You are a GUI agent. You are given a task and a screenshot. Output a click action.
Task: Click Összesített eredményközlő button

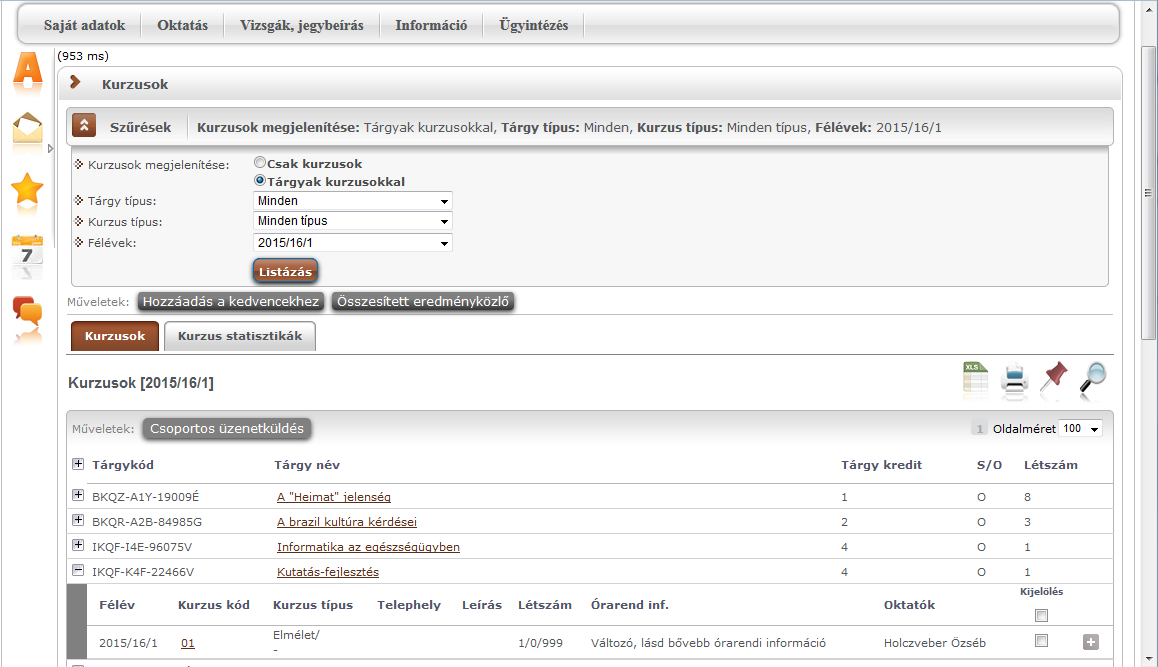(x=422, y=301)
